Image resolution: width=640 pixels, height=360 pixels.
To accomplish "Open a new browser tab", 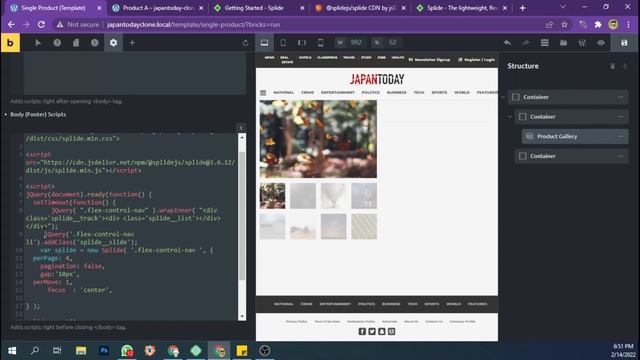I will 522,8.
